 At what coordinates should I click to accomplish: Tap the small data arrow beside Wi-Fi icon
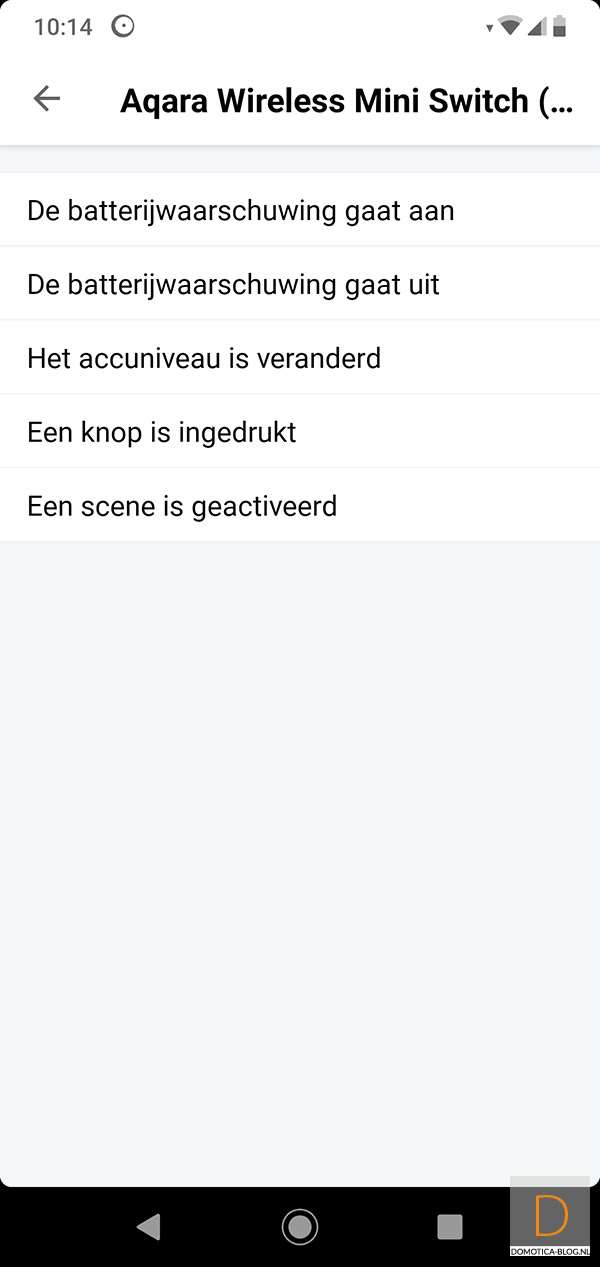489,29
